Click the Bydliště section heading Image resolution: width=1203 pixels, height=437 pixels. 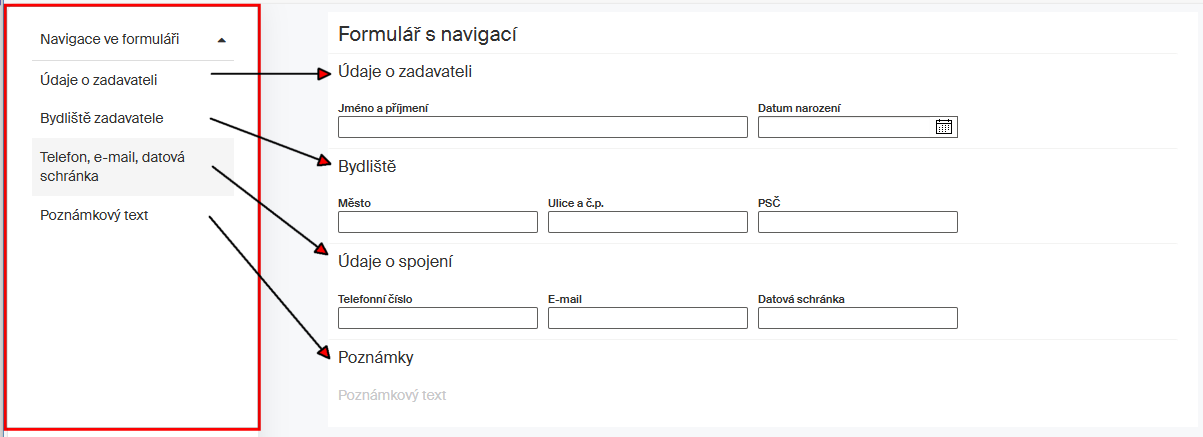(368, 167)
